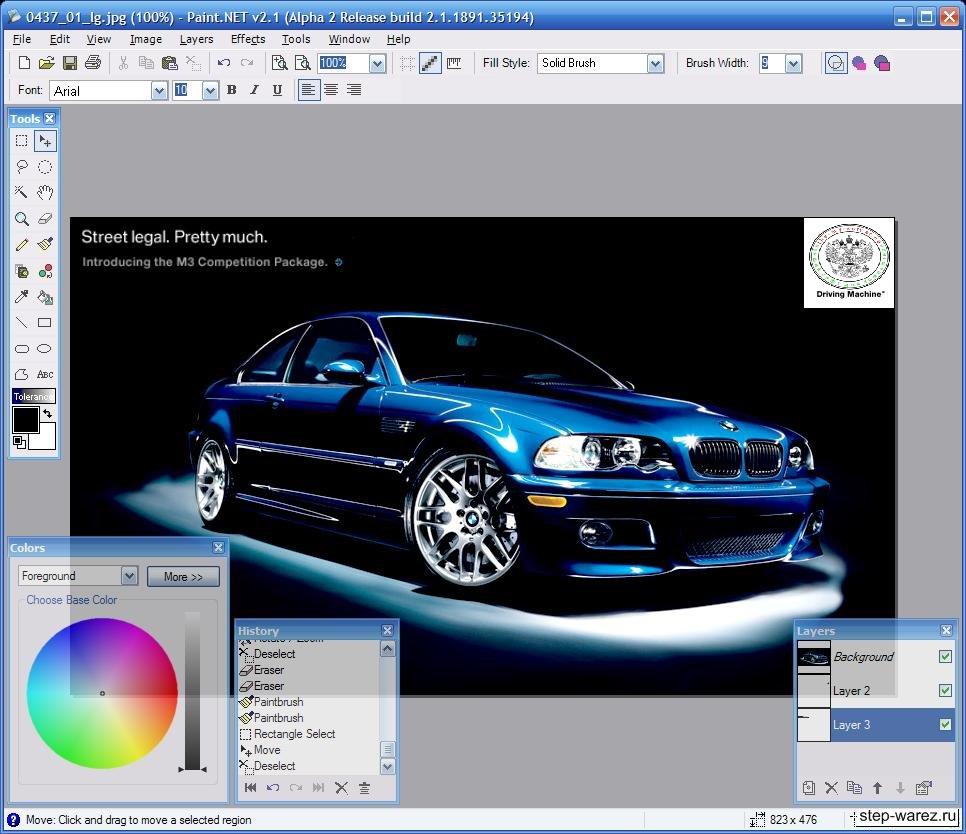966x834 pixels.
Task: Toggle Bold text formatting button
Action: tap(231, 90)
